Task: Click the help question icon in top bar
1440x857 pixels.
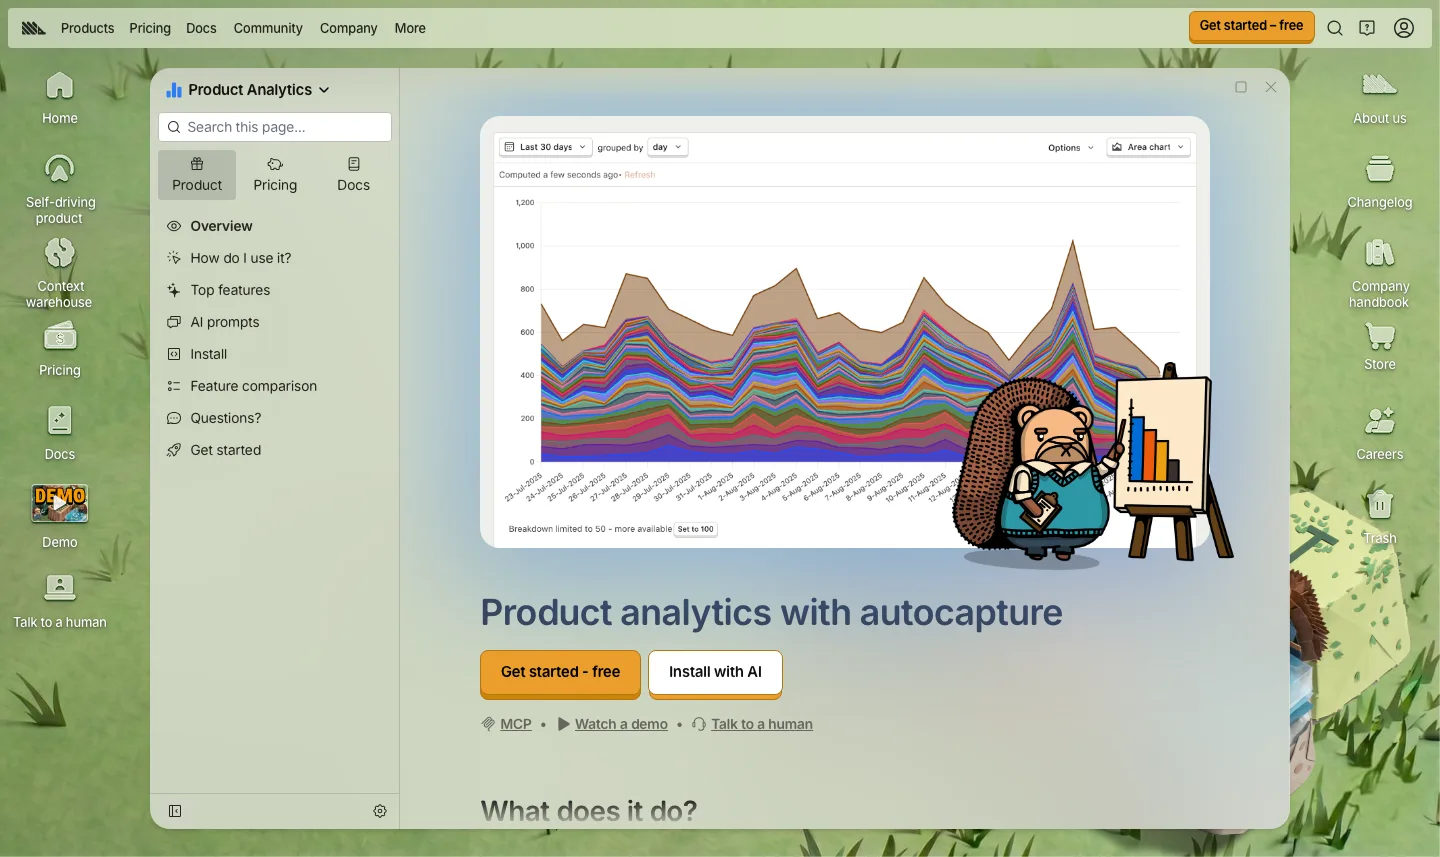Action: point(1367,28)
